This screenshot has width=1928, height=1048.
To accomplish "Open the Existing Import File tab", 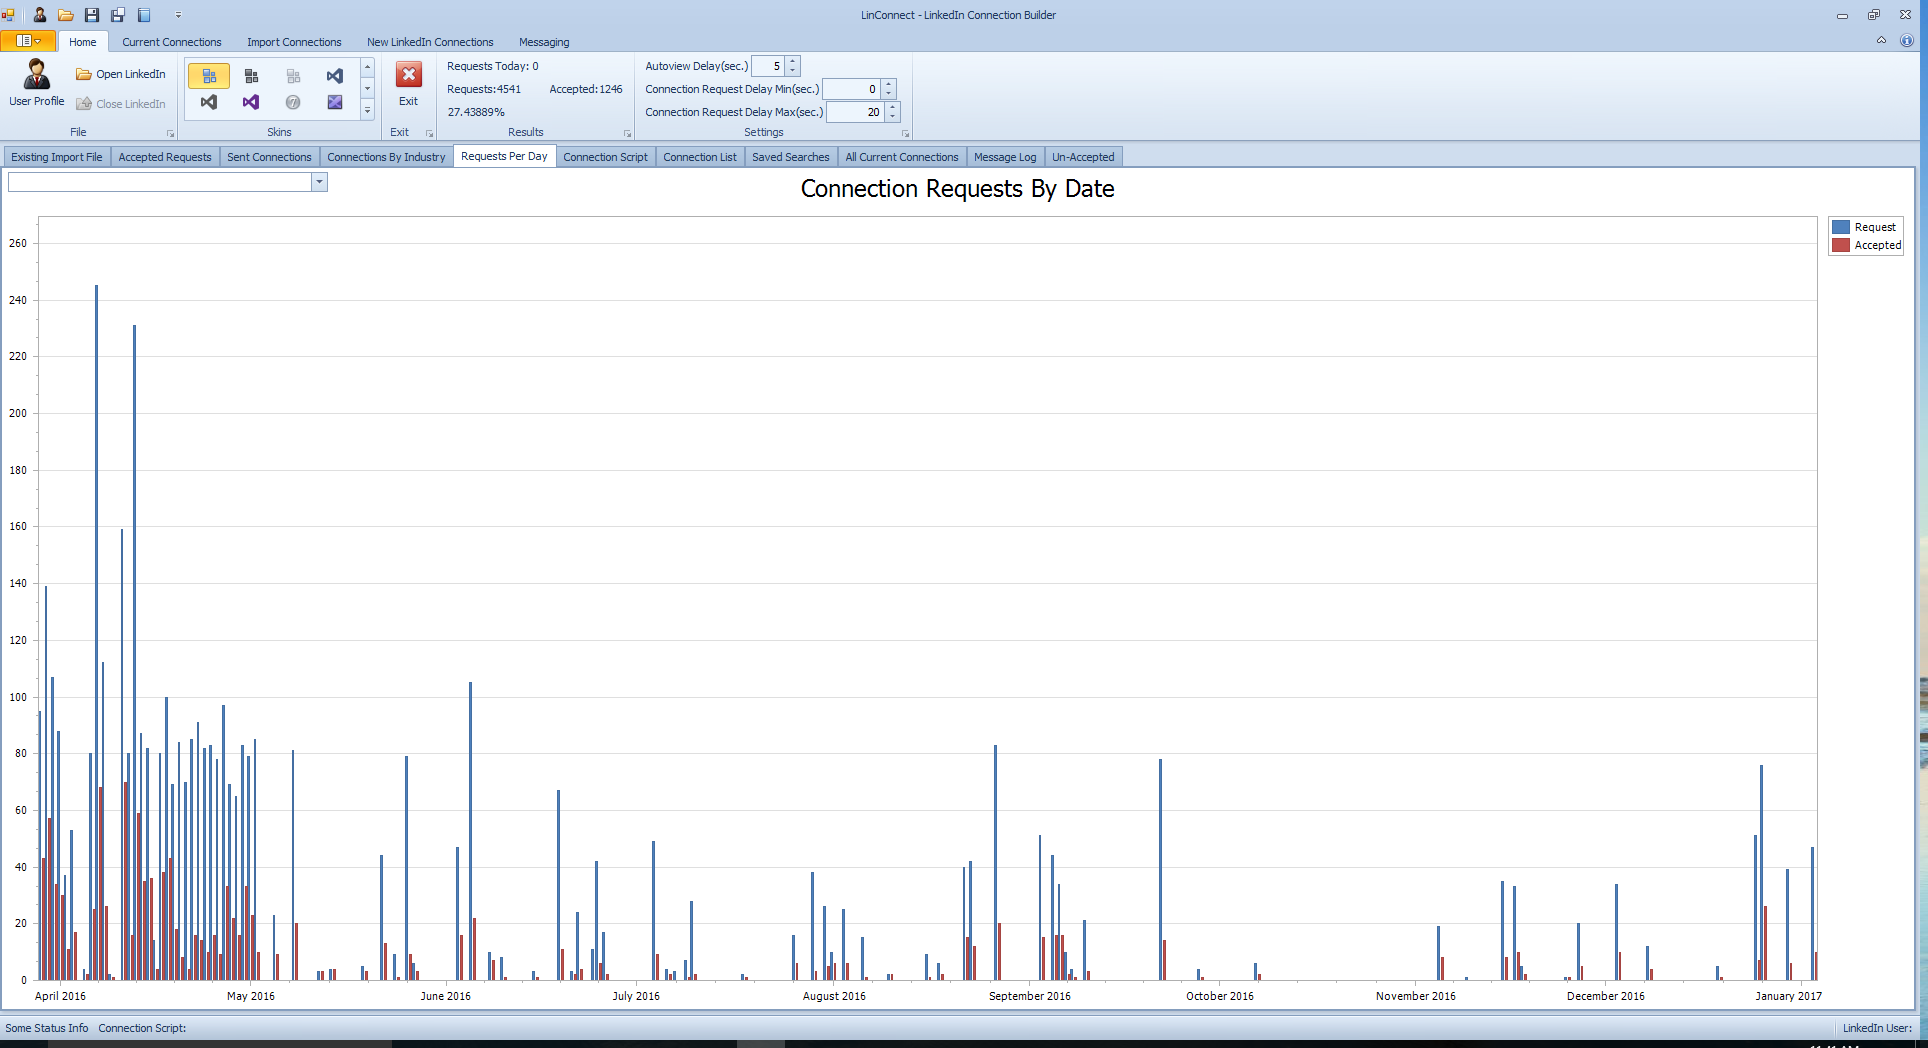I will tap(57, 157).
